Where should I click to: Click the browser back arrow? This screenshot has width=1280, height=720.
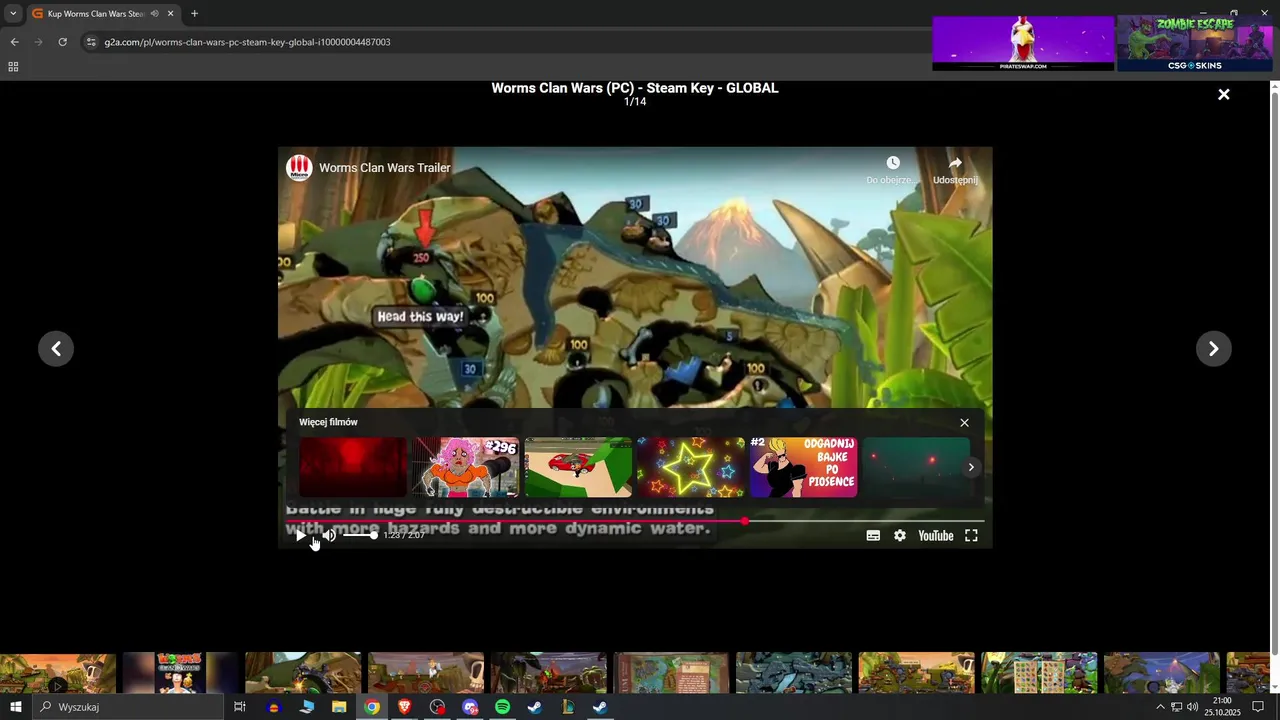coord(14,42)
